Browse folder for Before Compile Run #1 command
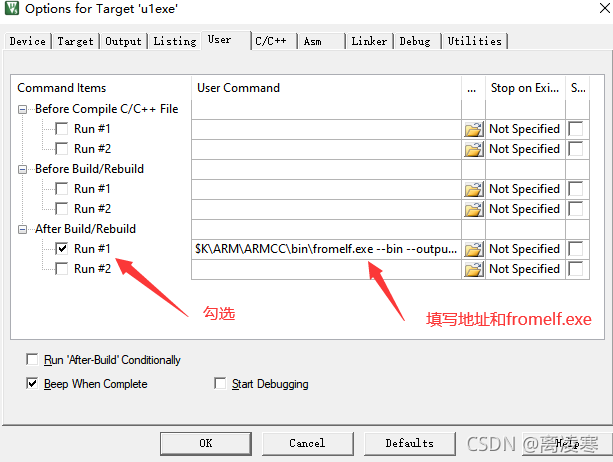 [473, 129]
